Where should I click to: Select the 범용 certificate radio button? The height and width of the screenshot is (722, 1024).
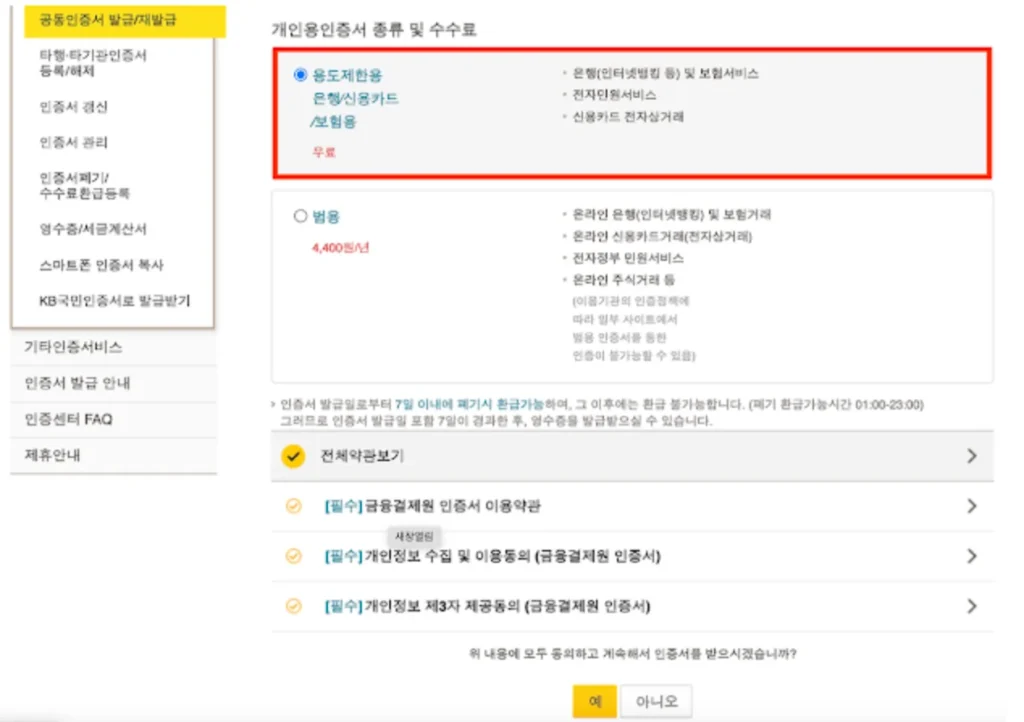[x=300, y=216]
